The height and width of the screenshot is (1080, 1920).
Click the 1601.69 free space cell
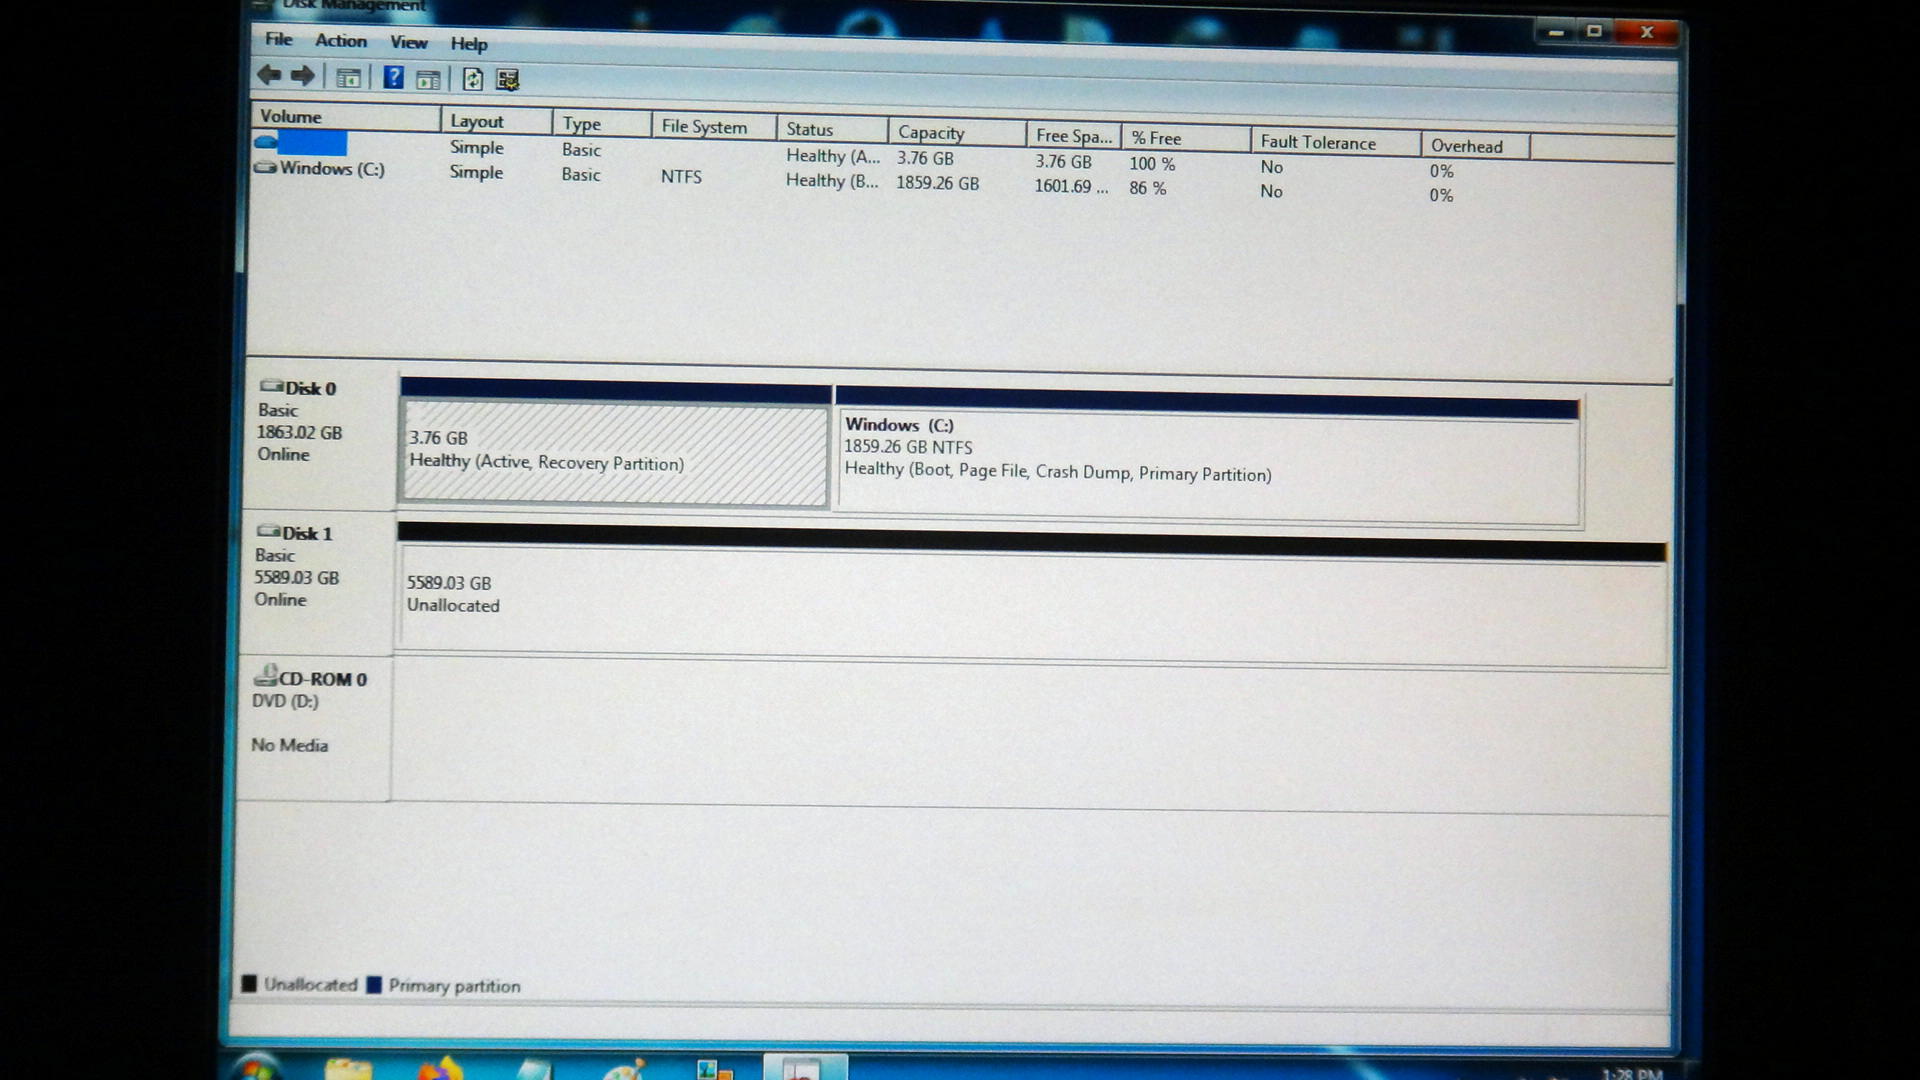click(1071, 186)
